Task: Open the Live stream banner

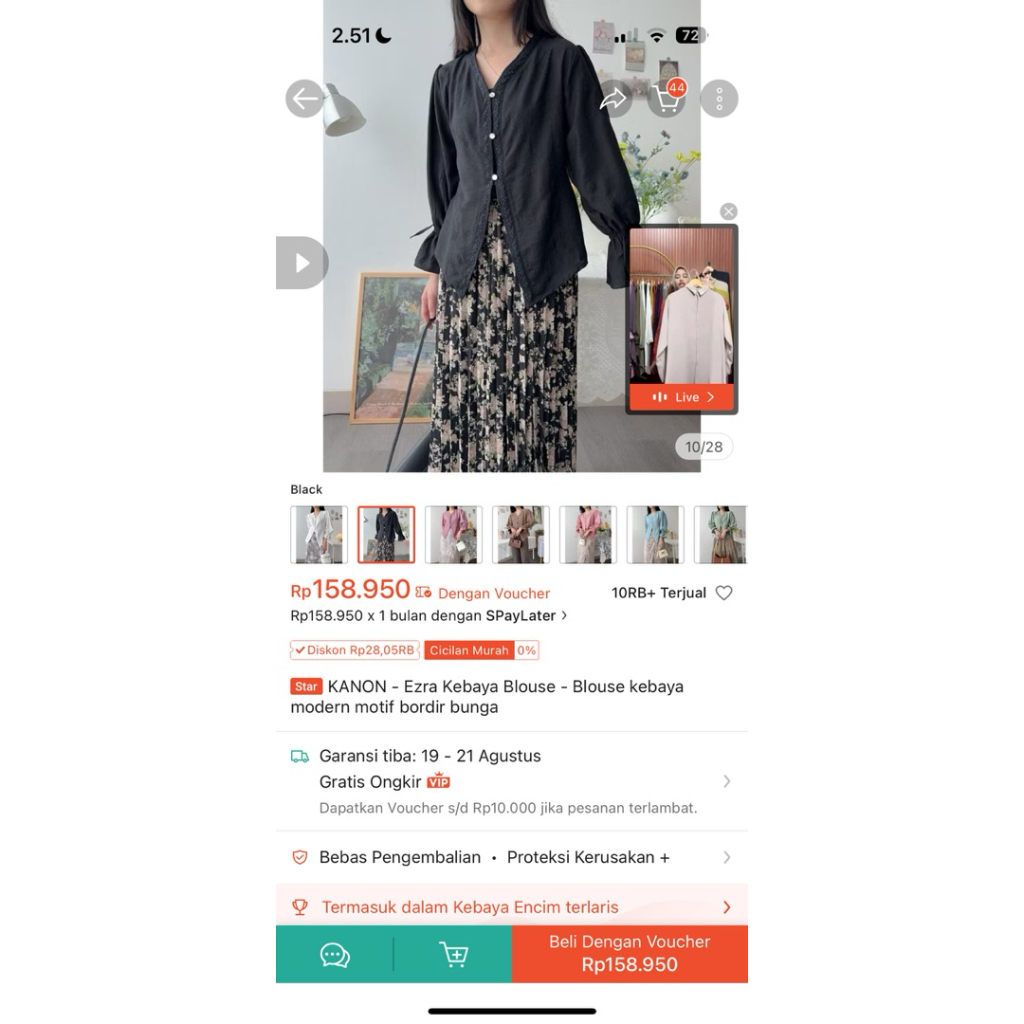Action: coord(682,396)
